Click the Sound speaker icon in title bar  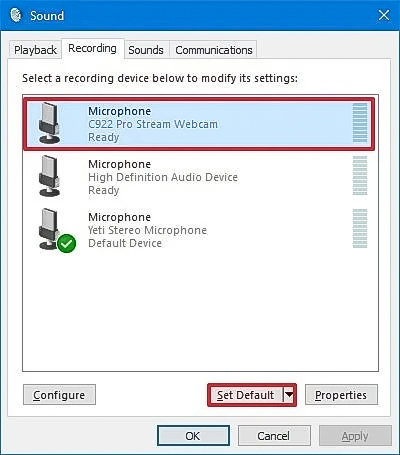point(16,15)
